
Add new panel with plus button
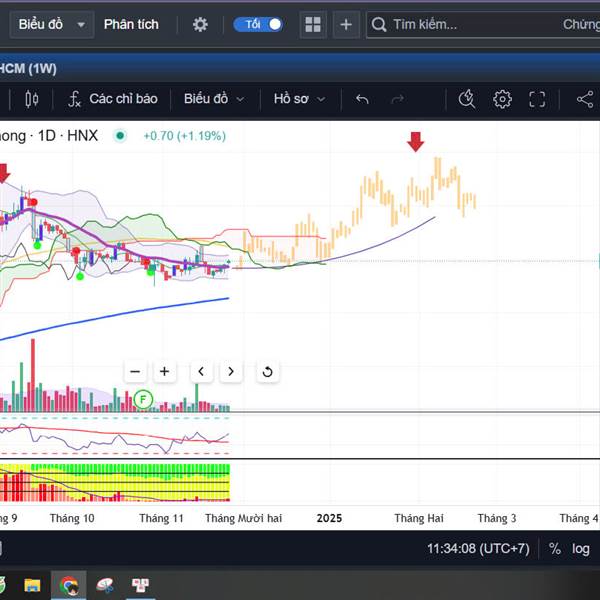(346, 24)
